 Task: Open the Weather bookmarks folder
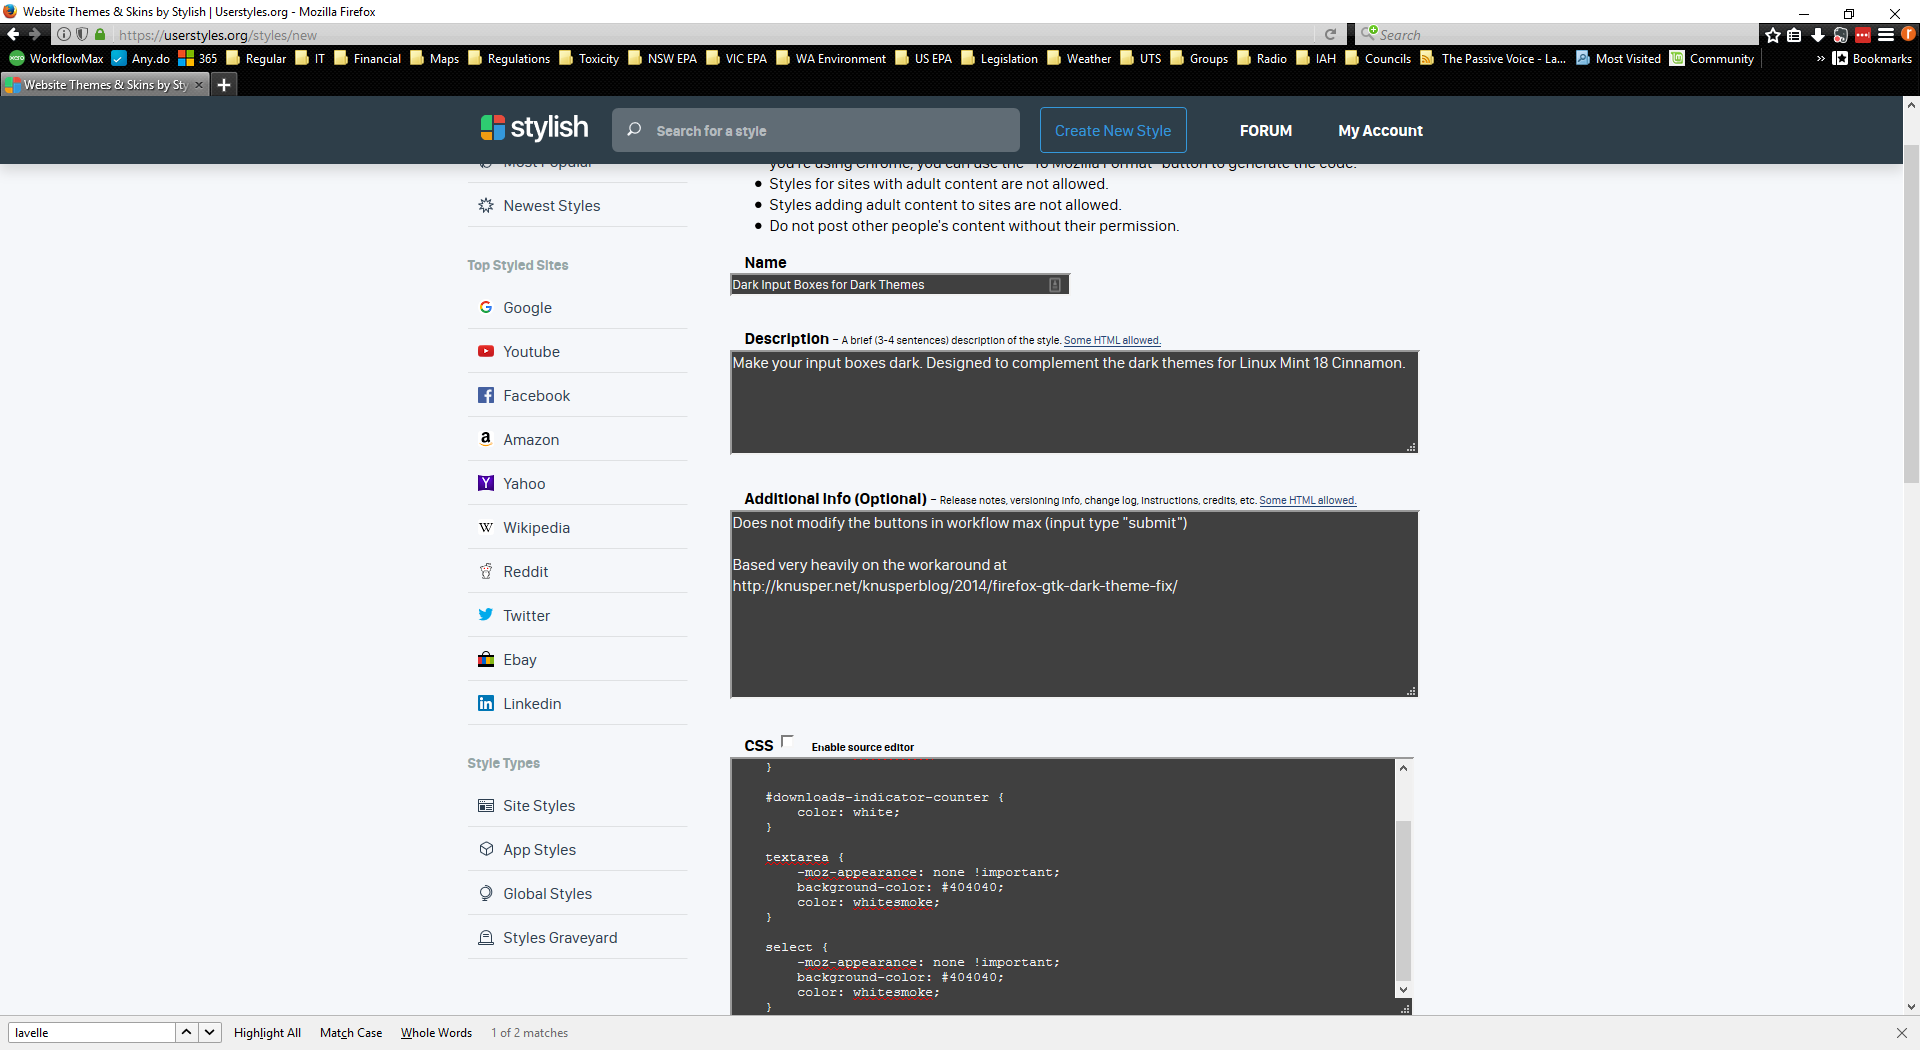(1079, 58)
